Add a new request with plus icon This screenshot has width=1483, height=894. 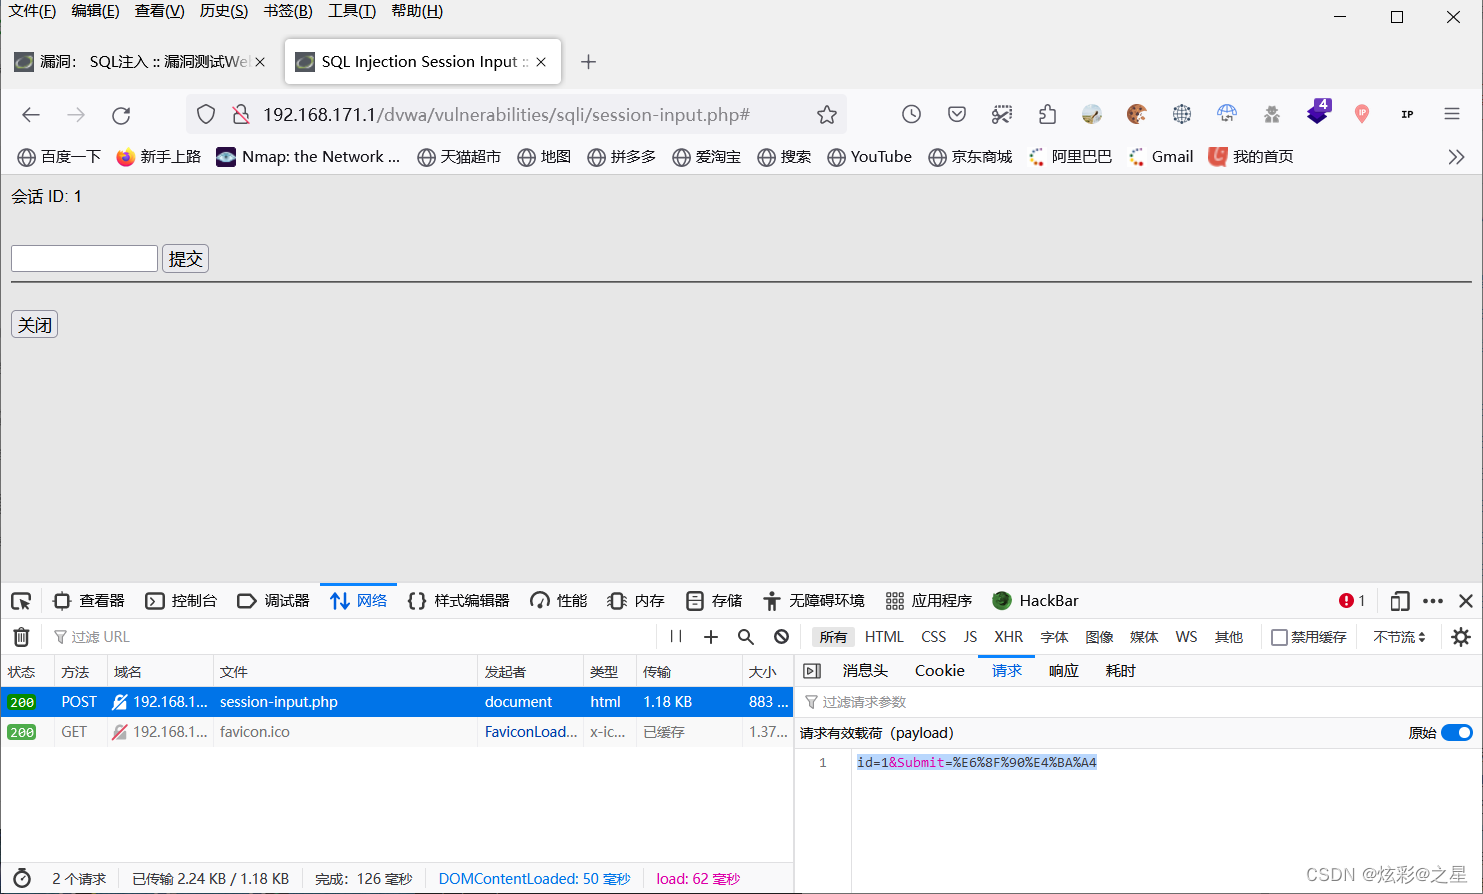711,637
